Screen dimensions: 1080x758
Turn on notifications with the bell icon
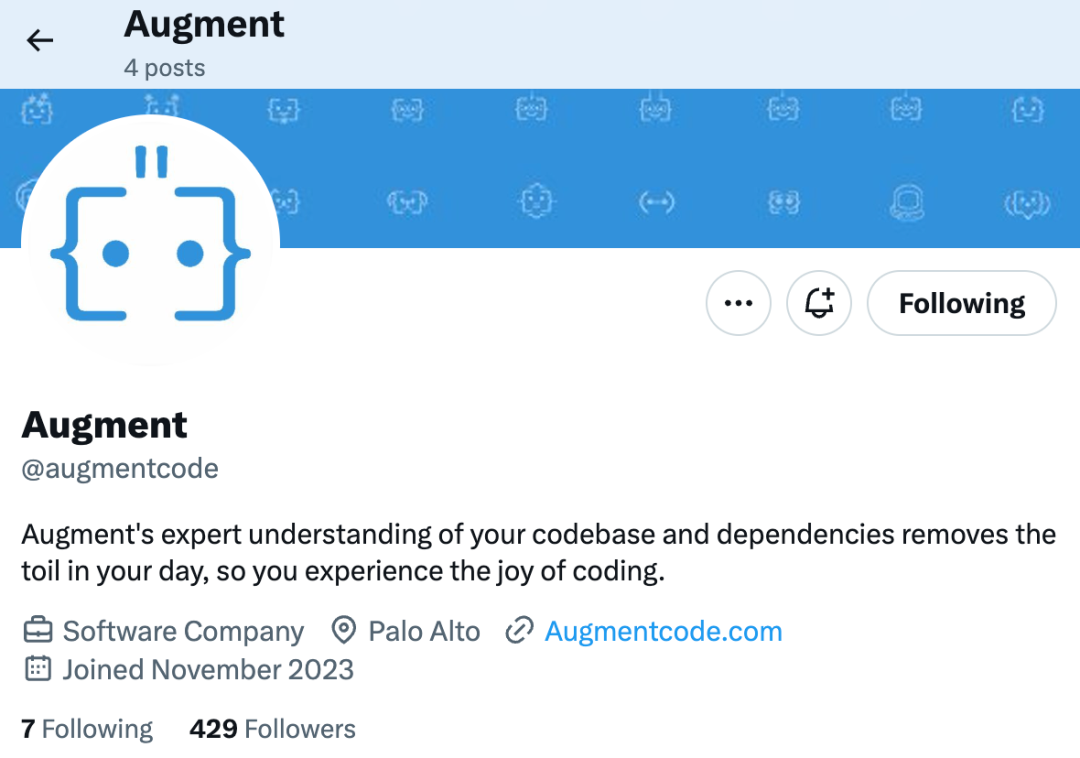pyautogui.click(x=819, y=303)
